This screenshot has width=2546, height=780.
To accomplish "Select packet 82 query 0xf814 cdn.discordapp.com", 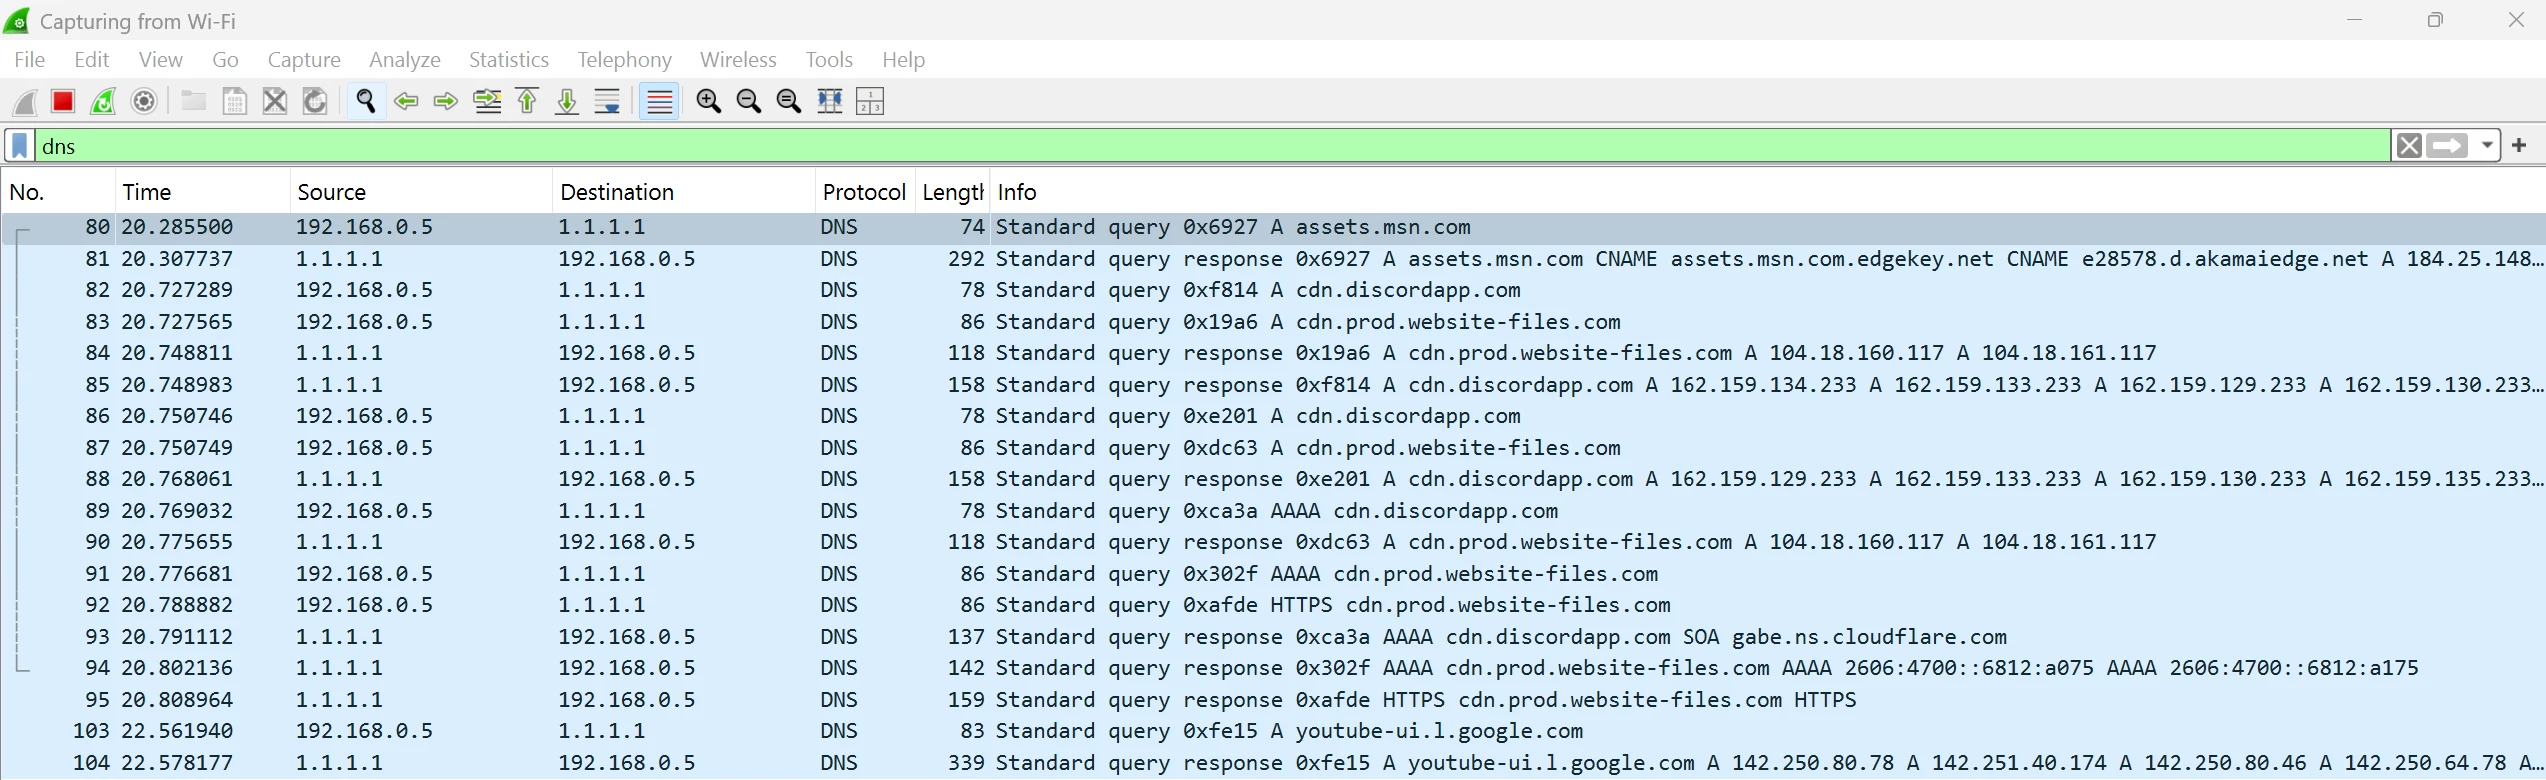I will [1273, 290].
